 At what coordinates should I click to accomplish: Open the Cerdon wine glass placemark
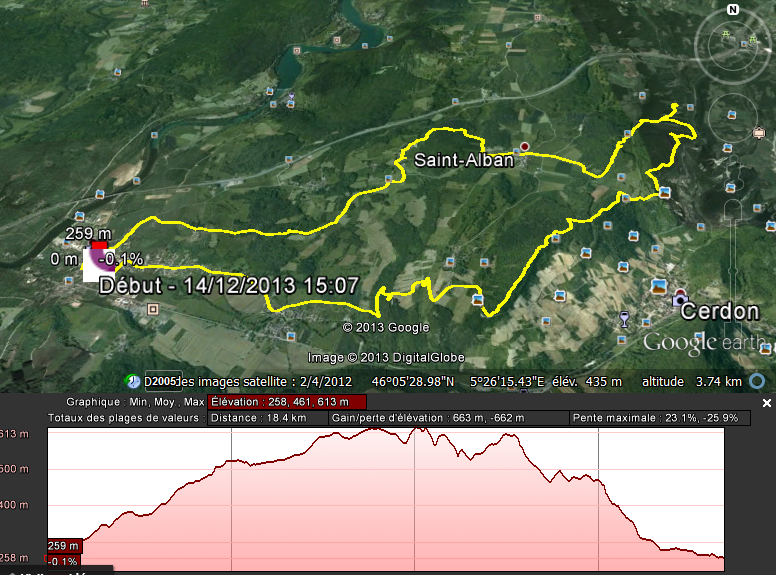(x=625, y=319)
